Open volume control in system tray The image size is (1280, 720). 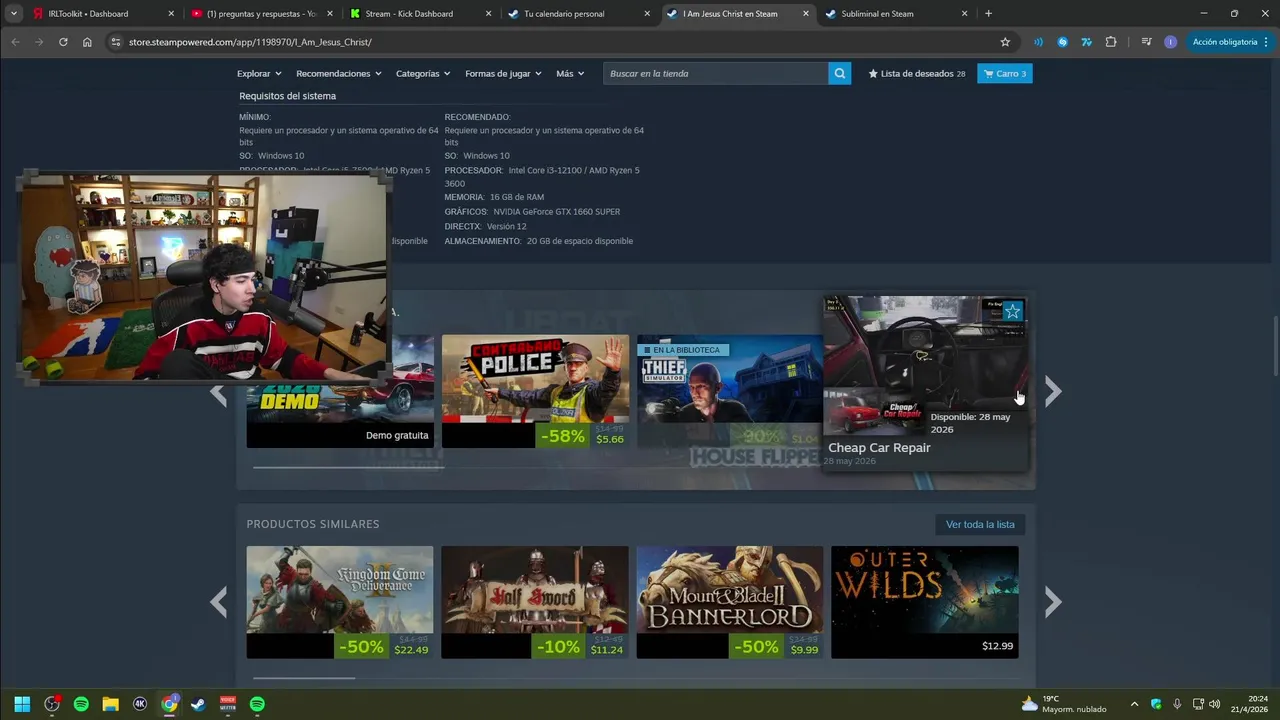click(1214, 704)
